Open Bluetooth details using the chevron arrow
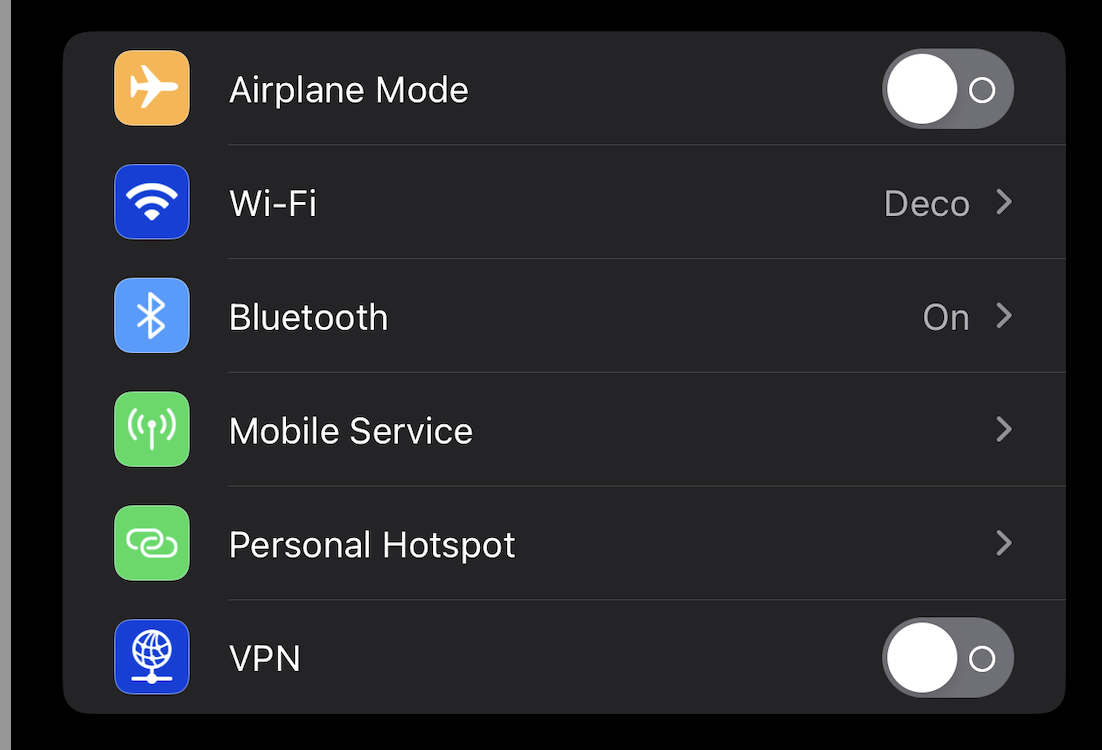 [1004, 316]
